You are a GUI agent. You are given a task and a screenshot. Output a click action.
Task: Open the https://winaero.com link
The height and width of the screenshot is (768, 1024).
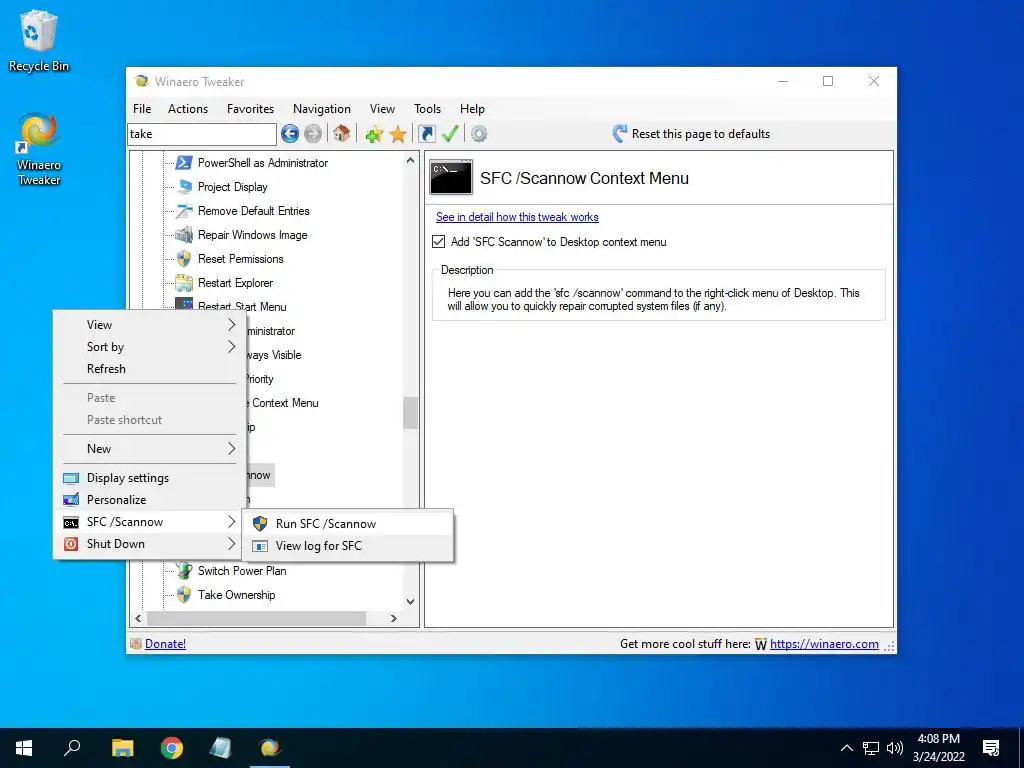click(x=824, y=644)
